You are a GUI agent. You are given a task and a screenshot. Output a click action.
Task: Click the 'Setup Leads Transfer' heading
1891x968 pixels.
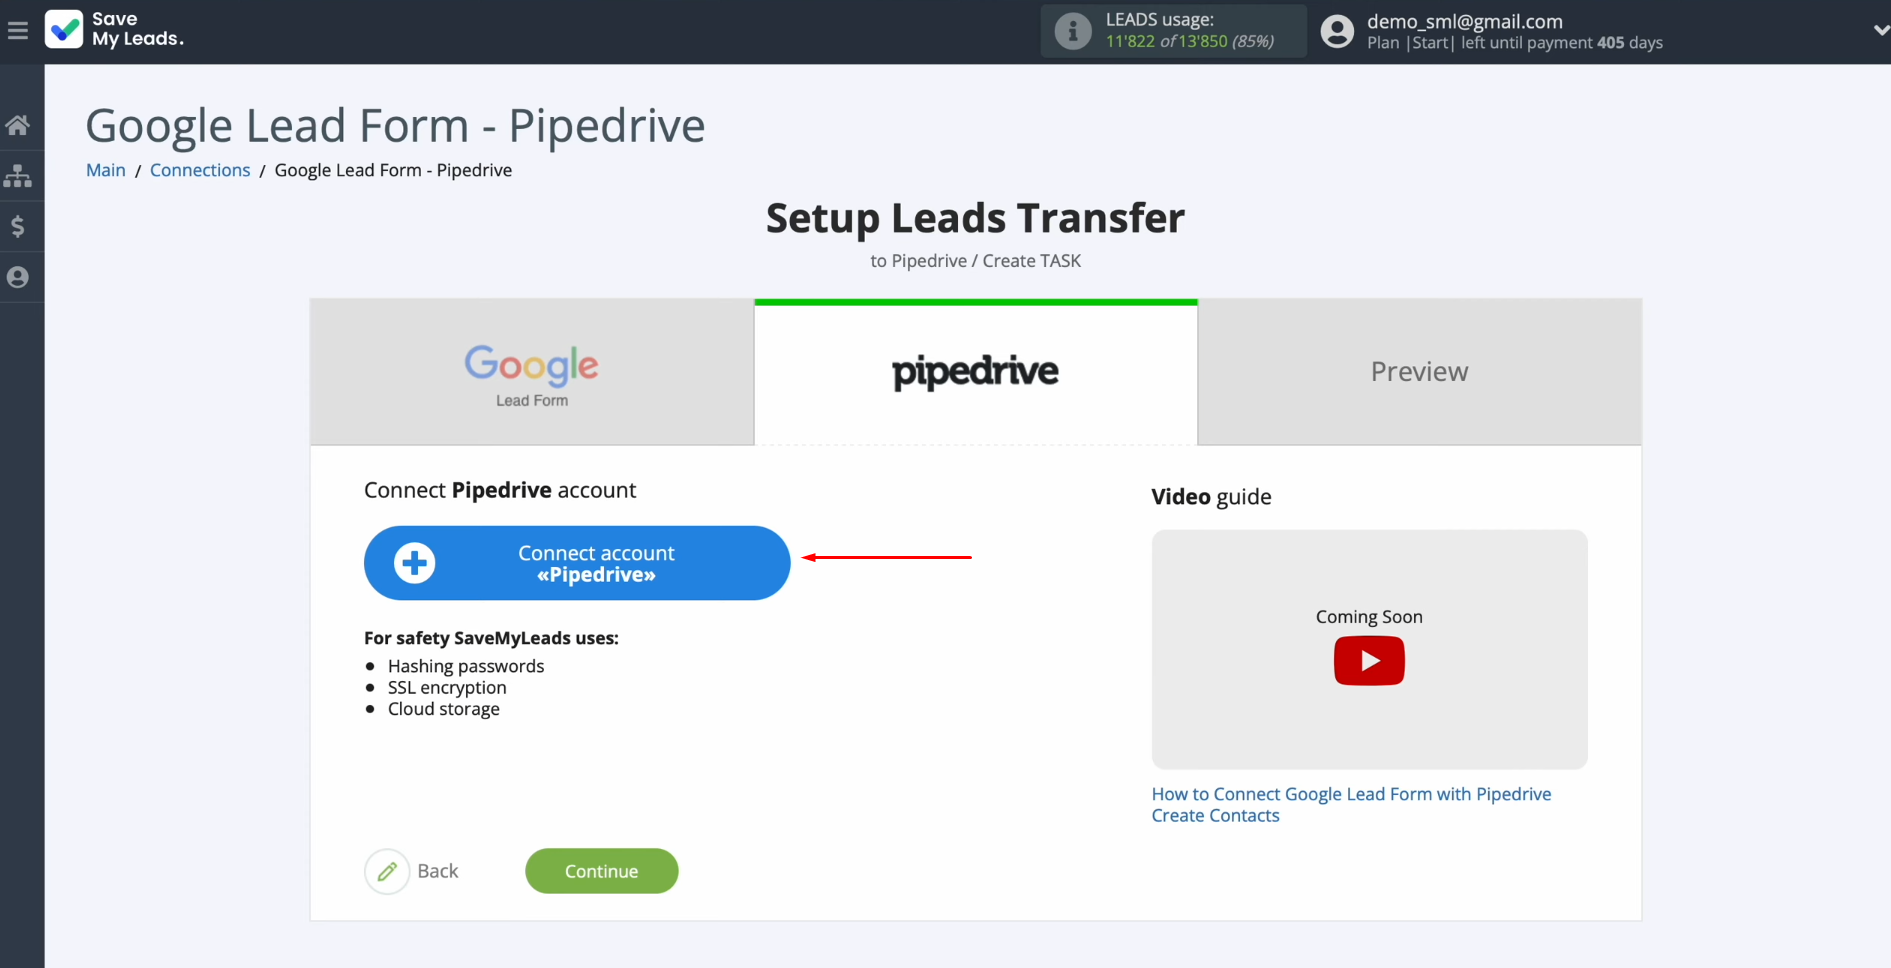coord(976,218)
